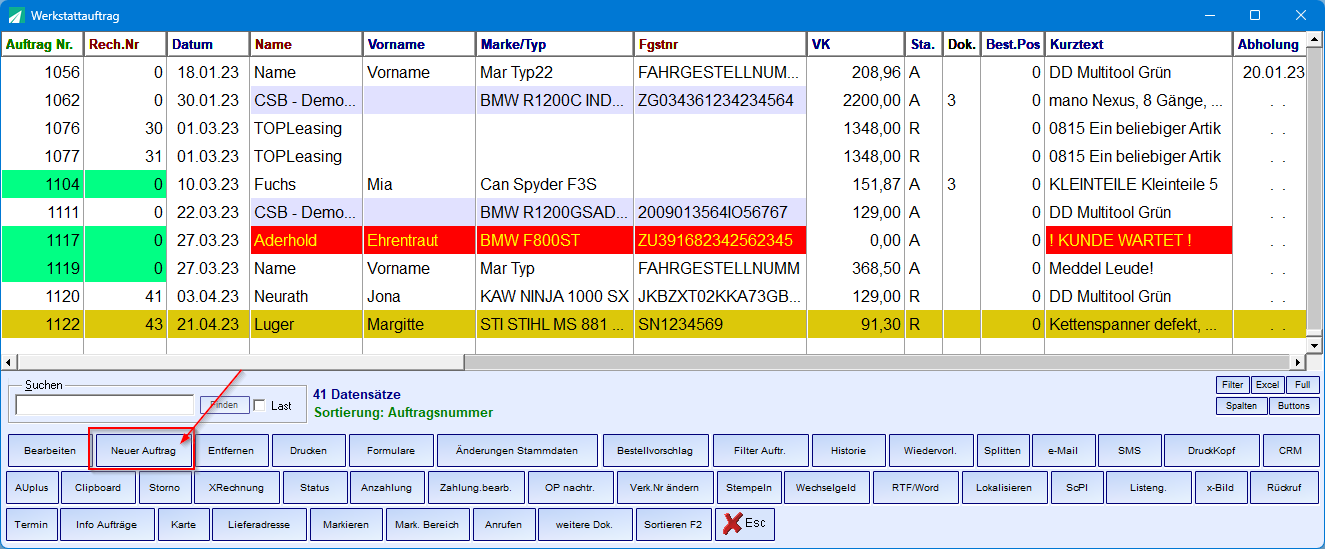Click the Bearbeiten button
1325x549 pixels.
[x=50, y=451]
